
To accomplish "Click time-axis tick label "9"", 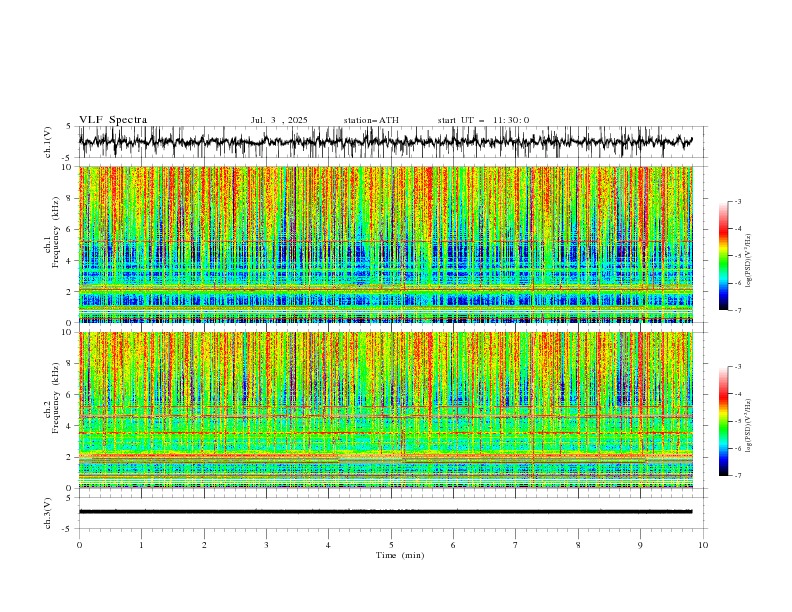I will (x=640, y=545).
